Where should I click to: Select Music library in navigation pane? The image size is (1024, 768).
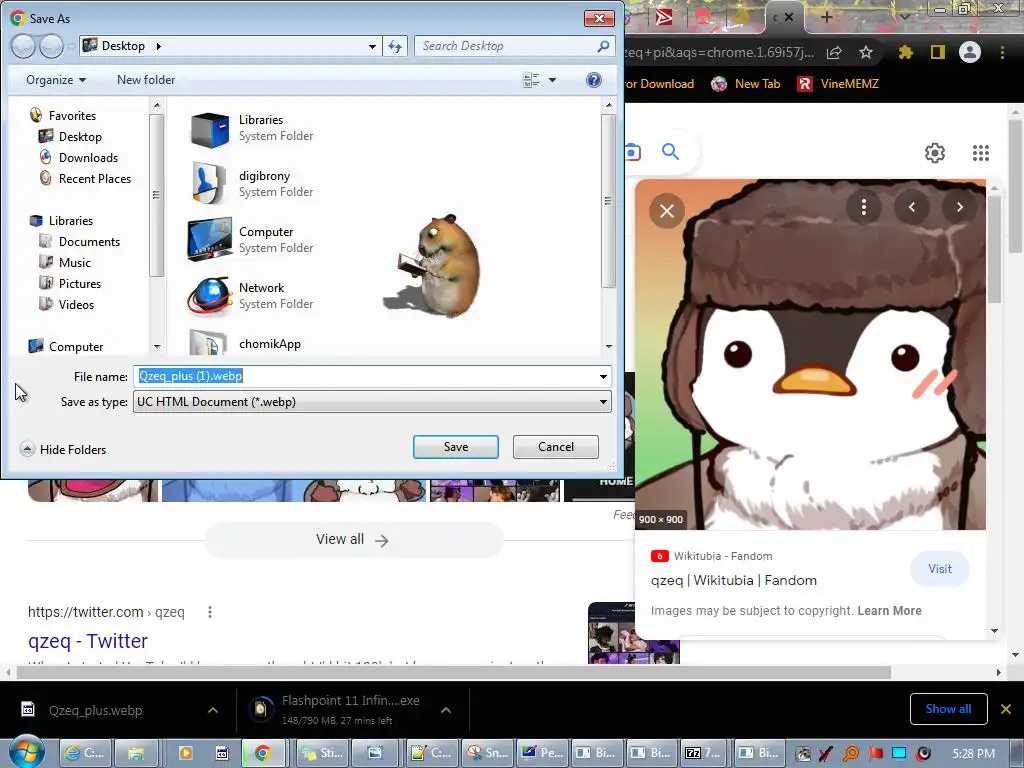(74, 263)
